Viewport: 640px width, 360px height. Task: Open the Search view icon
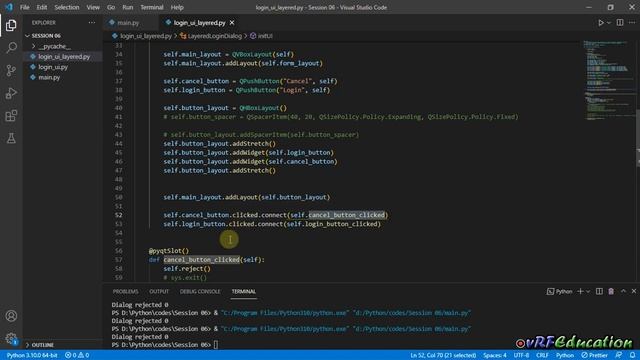pyautogui.click(x=11, y=48)
